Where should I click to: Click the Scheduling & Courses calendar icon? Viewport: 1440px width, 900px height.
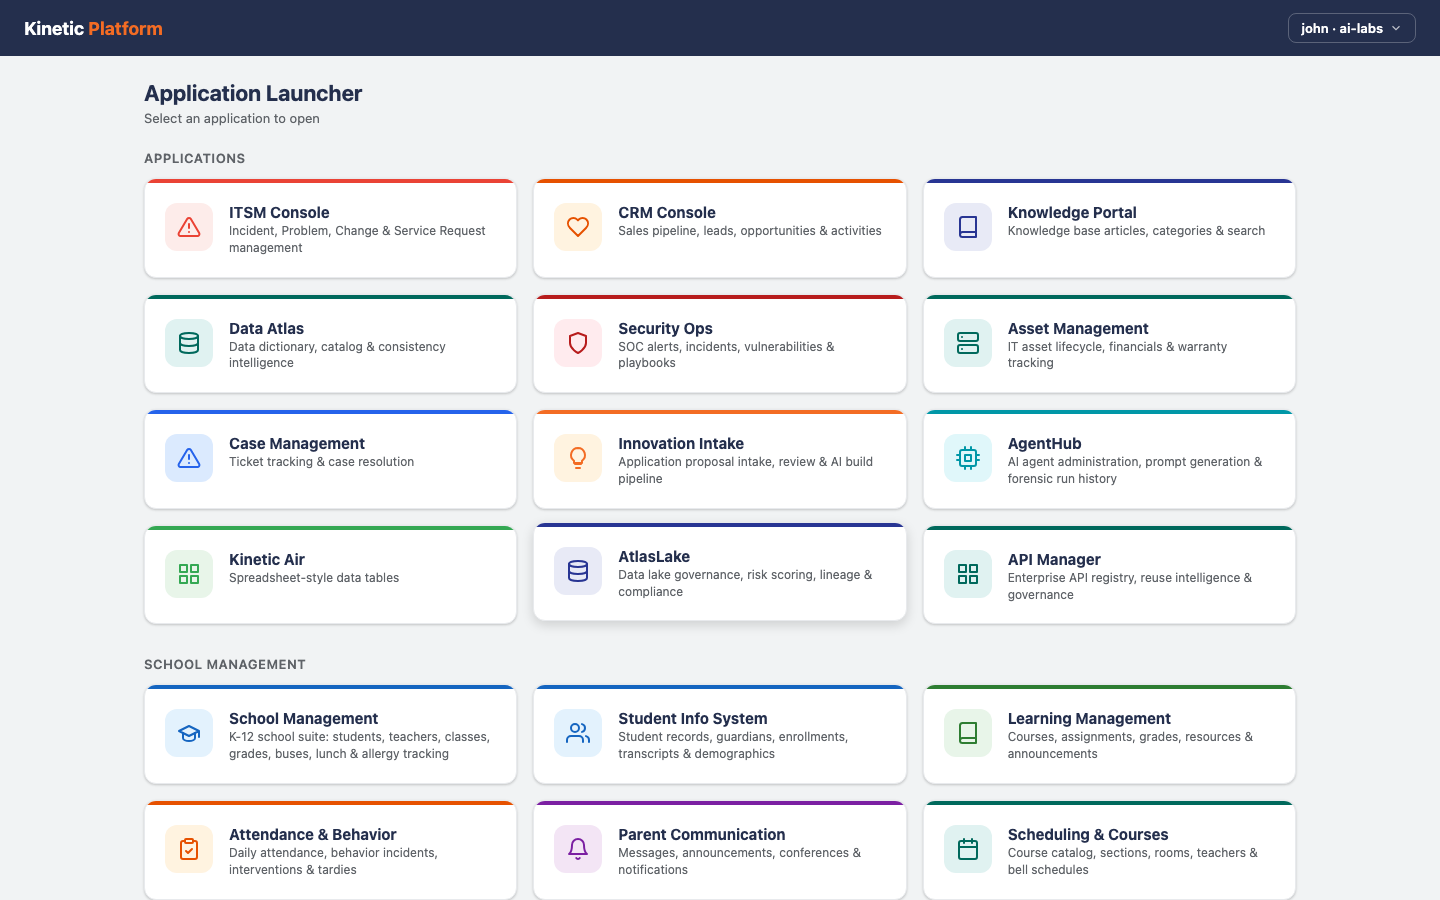(967, 848)
